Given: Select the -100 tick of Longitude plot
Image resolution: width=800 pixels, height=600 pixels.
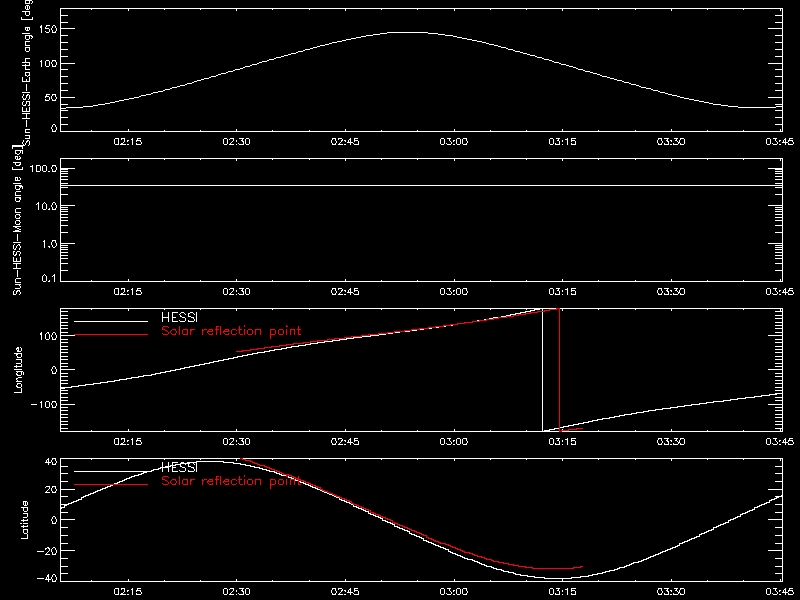Looking at the screenshot, I should (x=43, y=404).
